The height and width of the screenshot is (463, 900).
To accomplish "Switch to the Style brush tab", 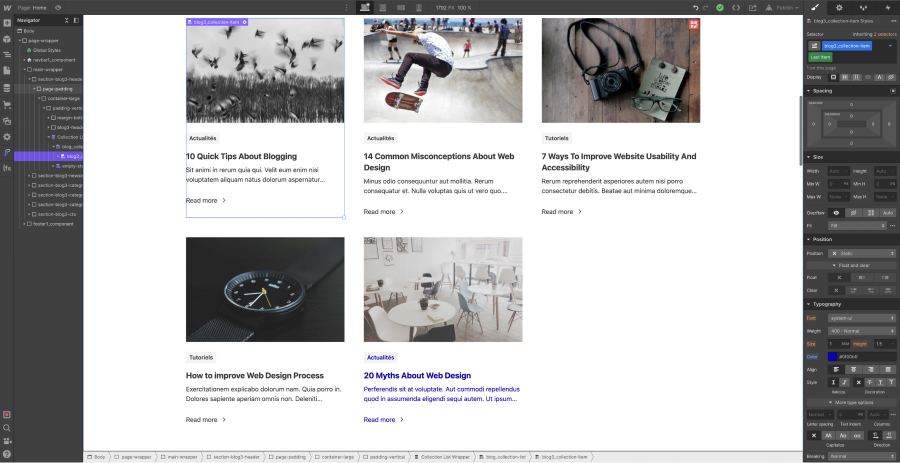I will [x=815, y=7].
